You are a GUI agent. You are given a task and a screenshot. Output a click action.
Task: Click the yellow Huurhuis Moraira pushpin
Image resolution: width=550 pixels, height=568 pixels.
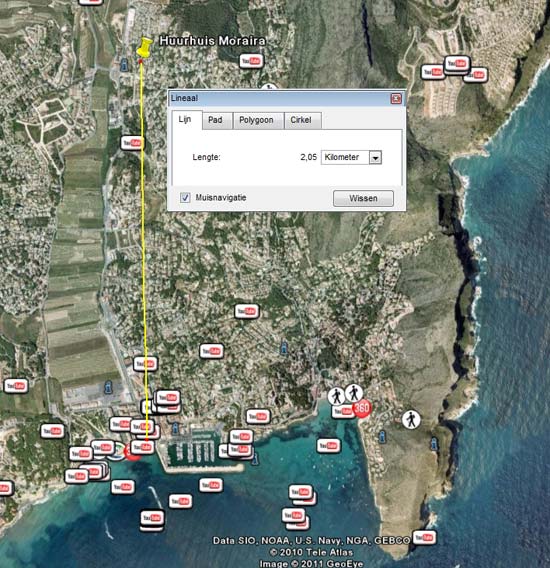pyautogui.click(x=145, y=47)
